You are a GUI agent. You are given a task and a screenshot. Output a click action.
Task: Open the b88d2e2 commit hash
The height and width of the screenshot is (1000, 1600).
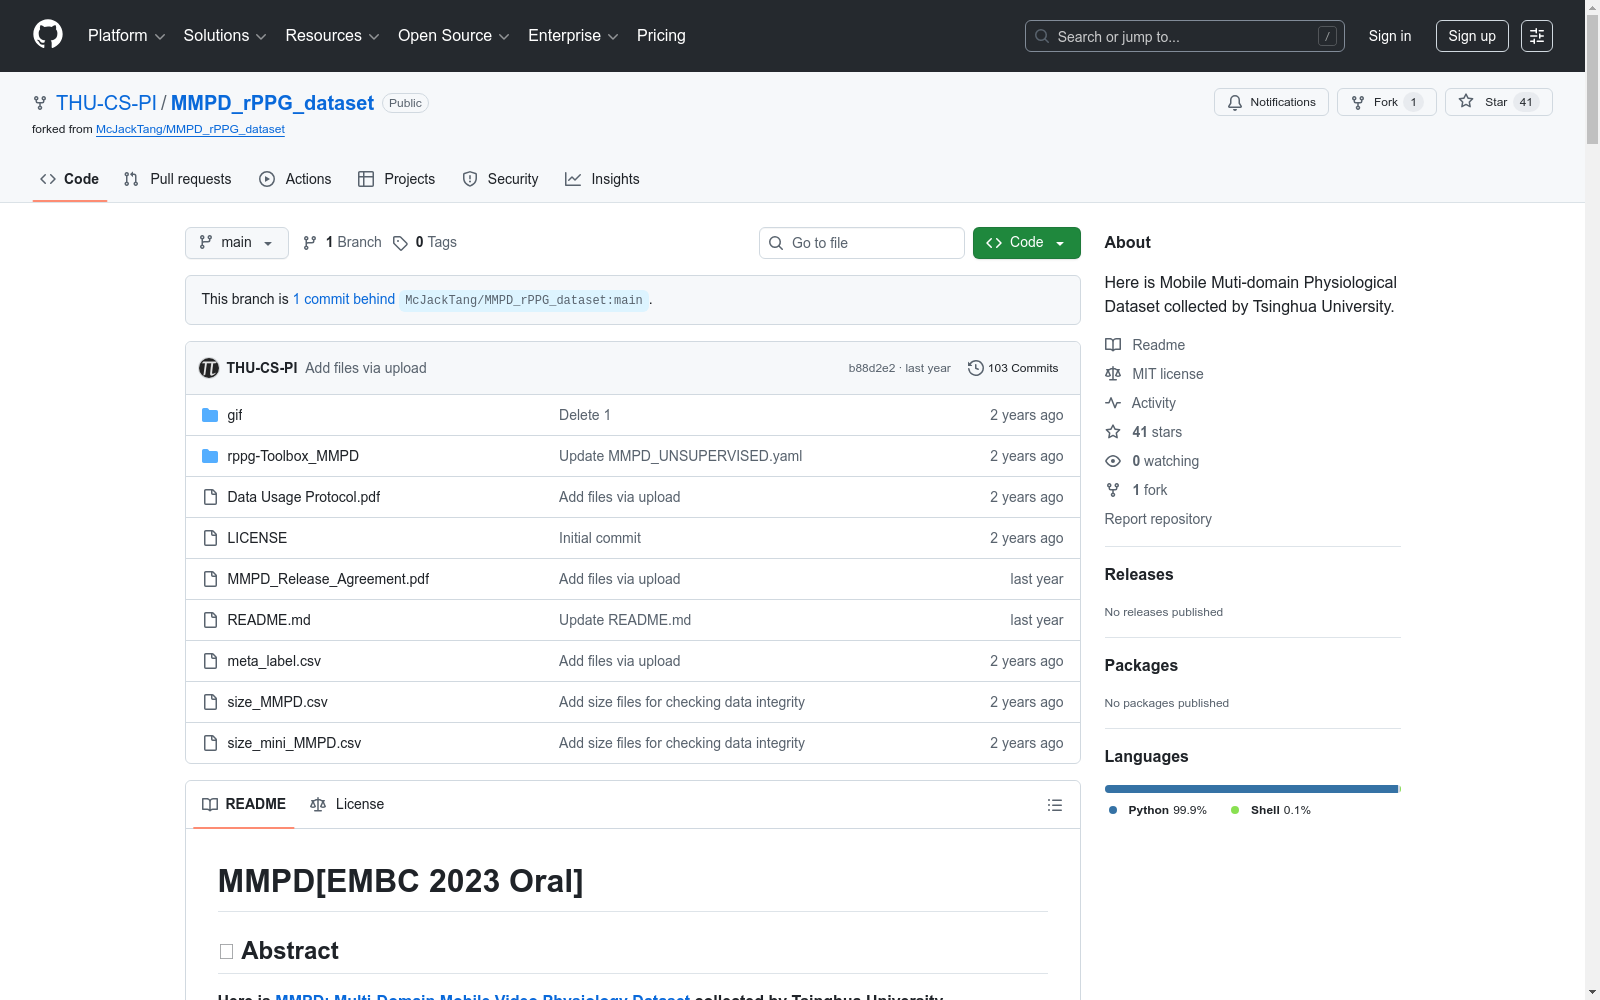(x=872, y=368)
